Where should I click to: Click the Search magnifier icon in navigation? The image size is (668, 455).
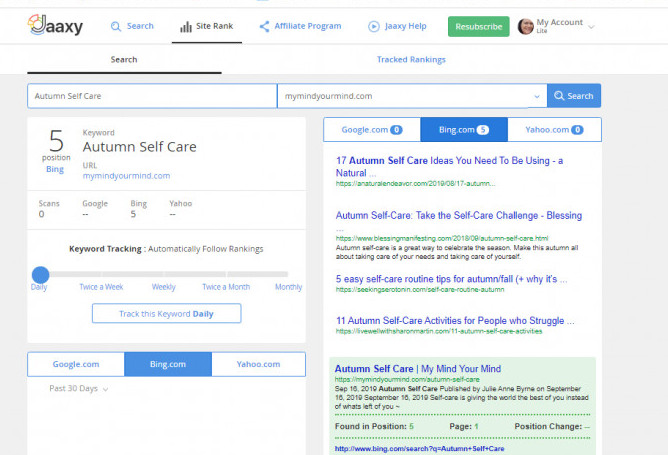pos(115,26)
